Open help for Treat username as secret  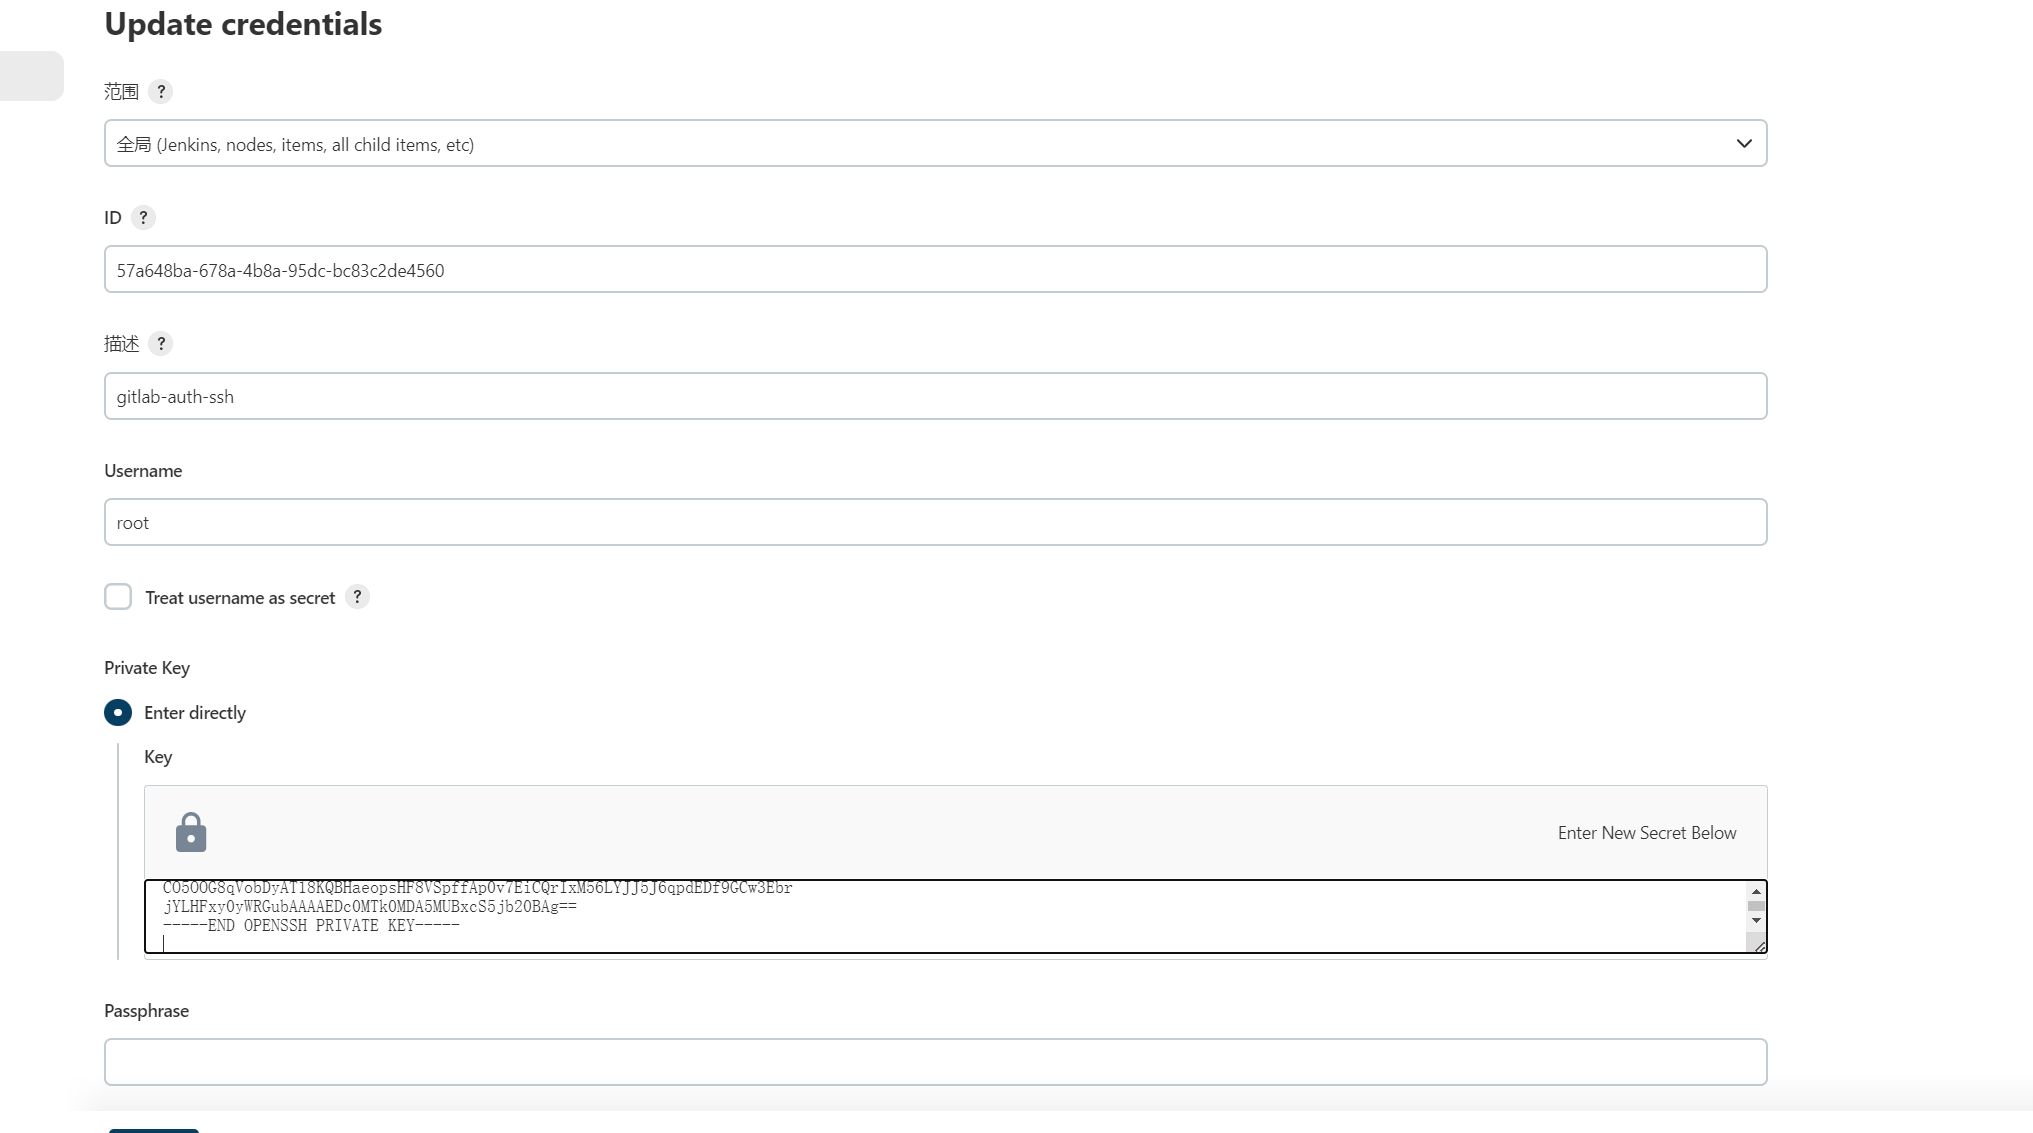pyautogui.click(x=357, y=597)
